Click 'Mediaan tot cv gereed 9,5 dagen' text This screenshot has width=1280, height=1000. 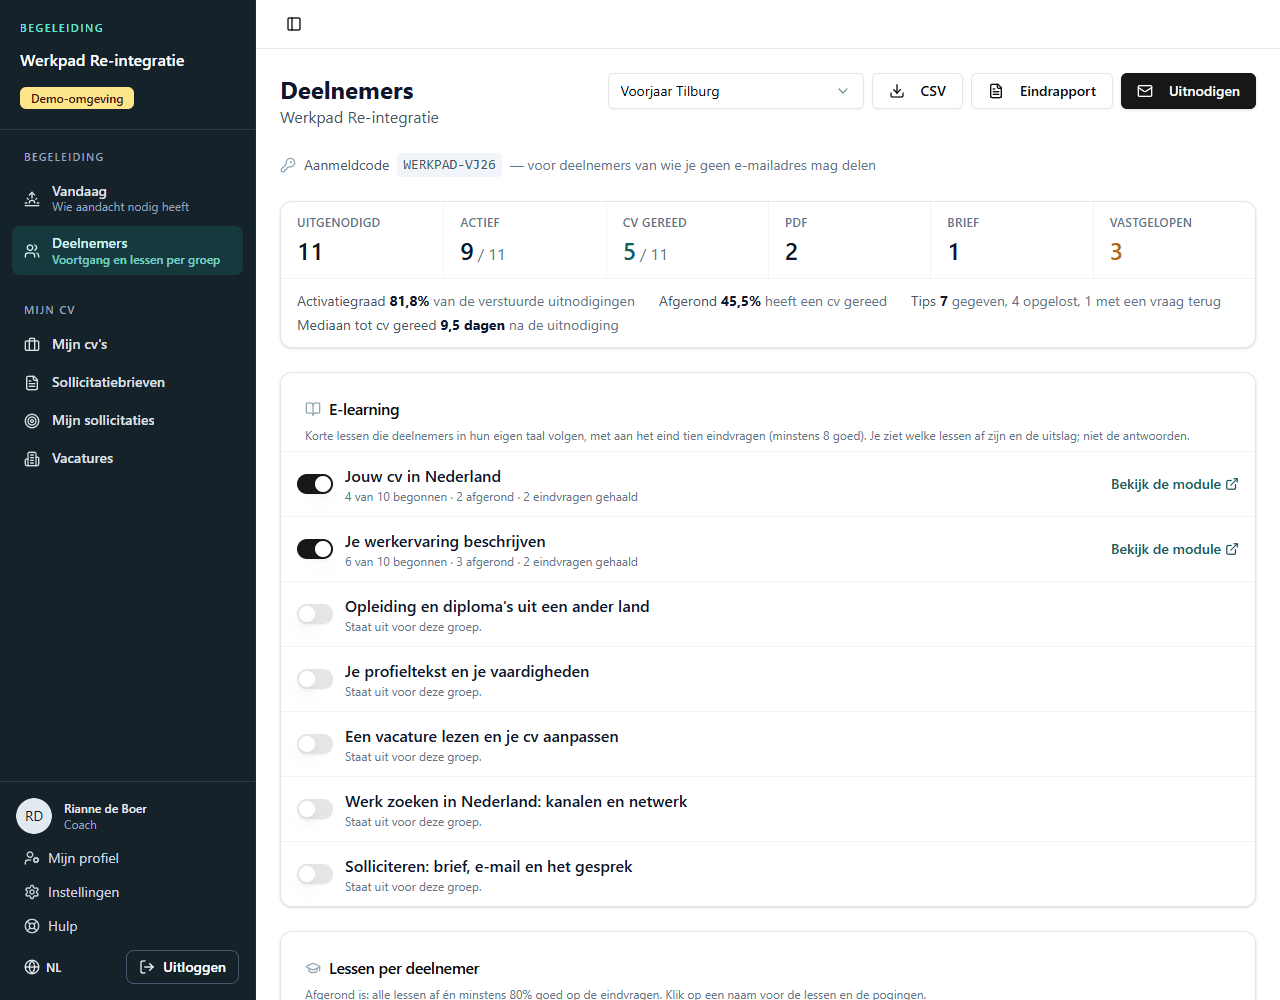(458, 325)
